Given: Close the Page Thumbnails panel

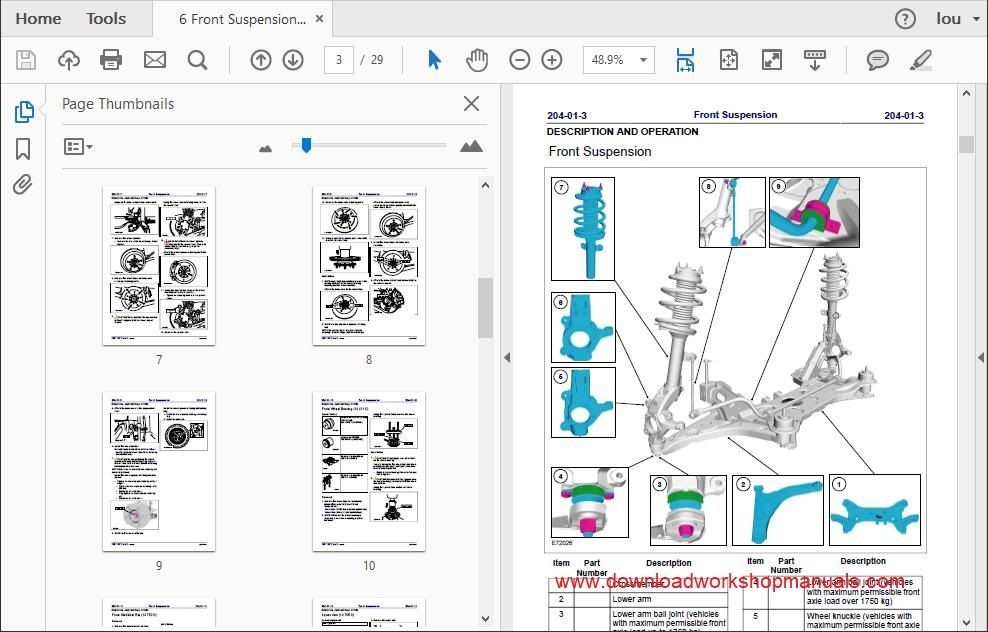Looking at the screenshot, I should click(x=471, y=103).
